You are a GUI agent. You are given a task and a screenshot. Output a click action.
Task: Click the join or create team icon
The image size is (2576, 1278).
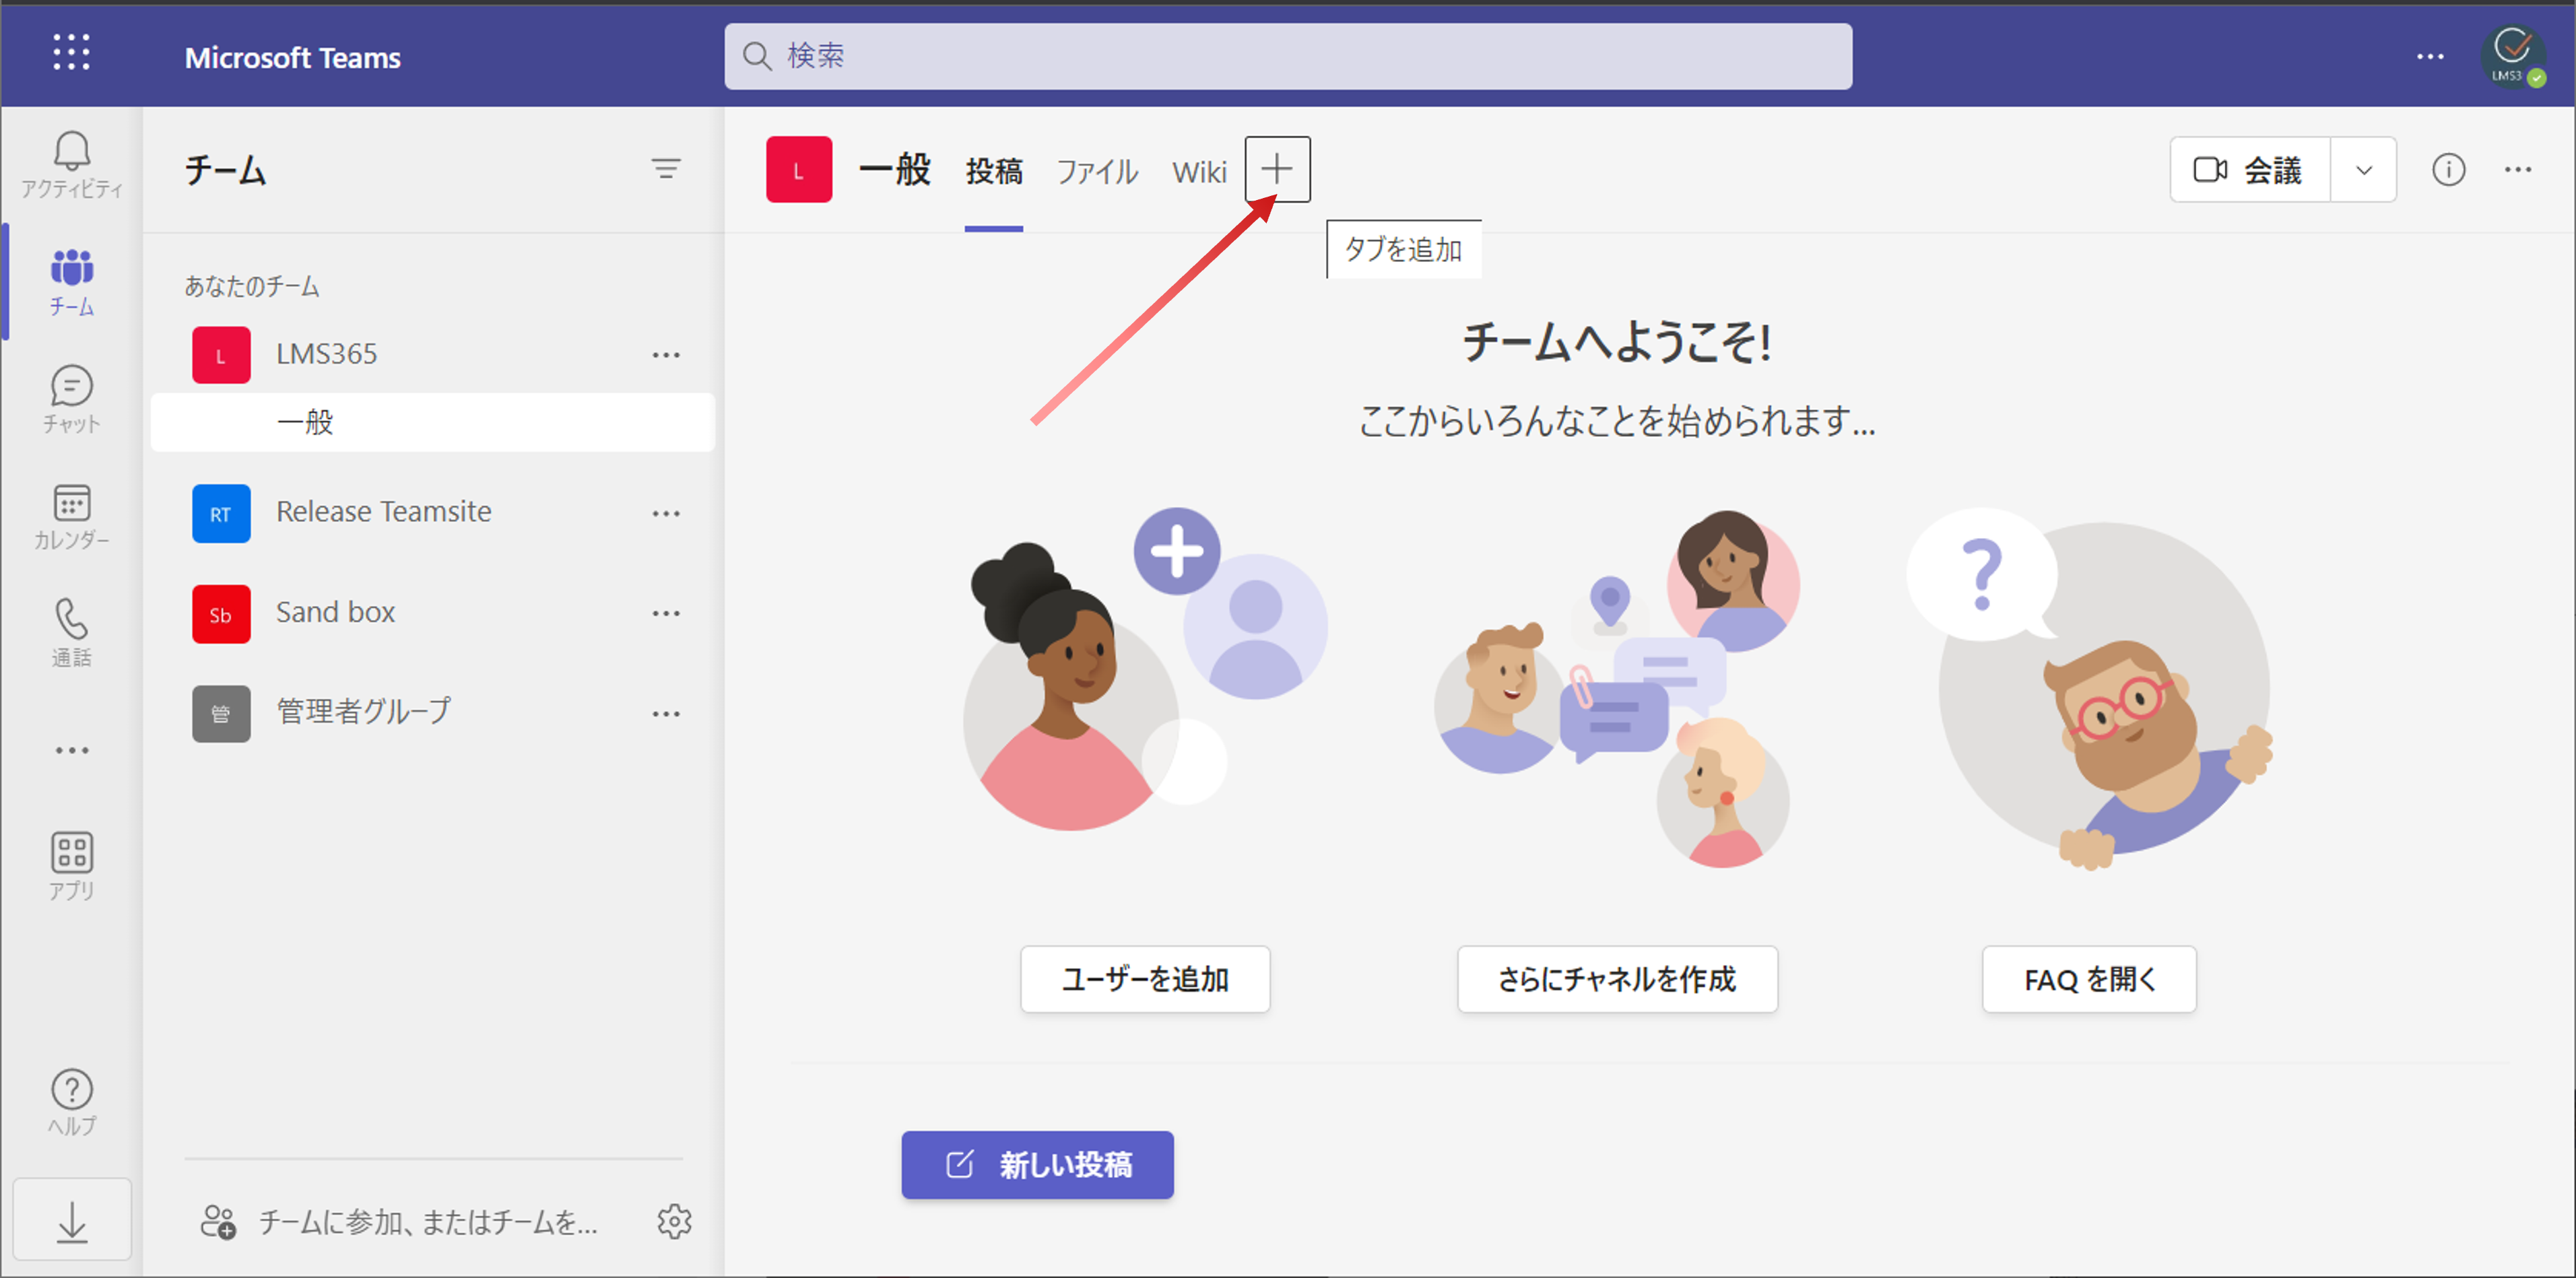218,1221
